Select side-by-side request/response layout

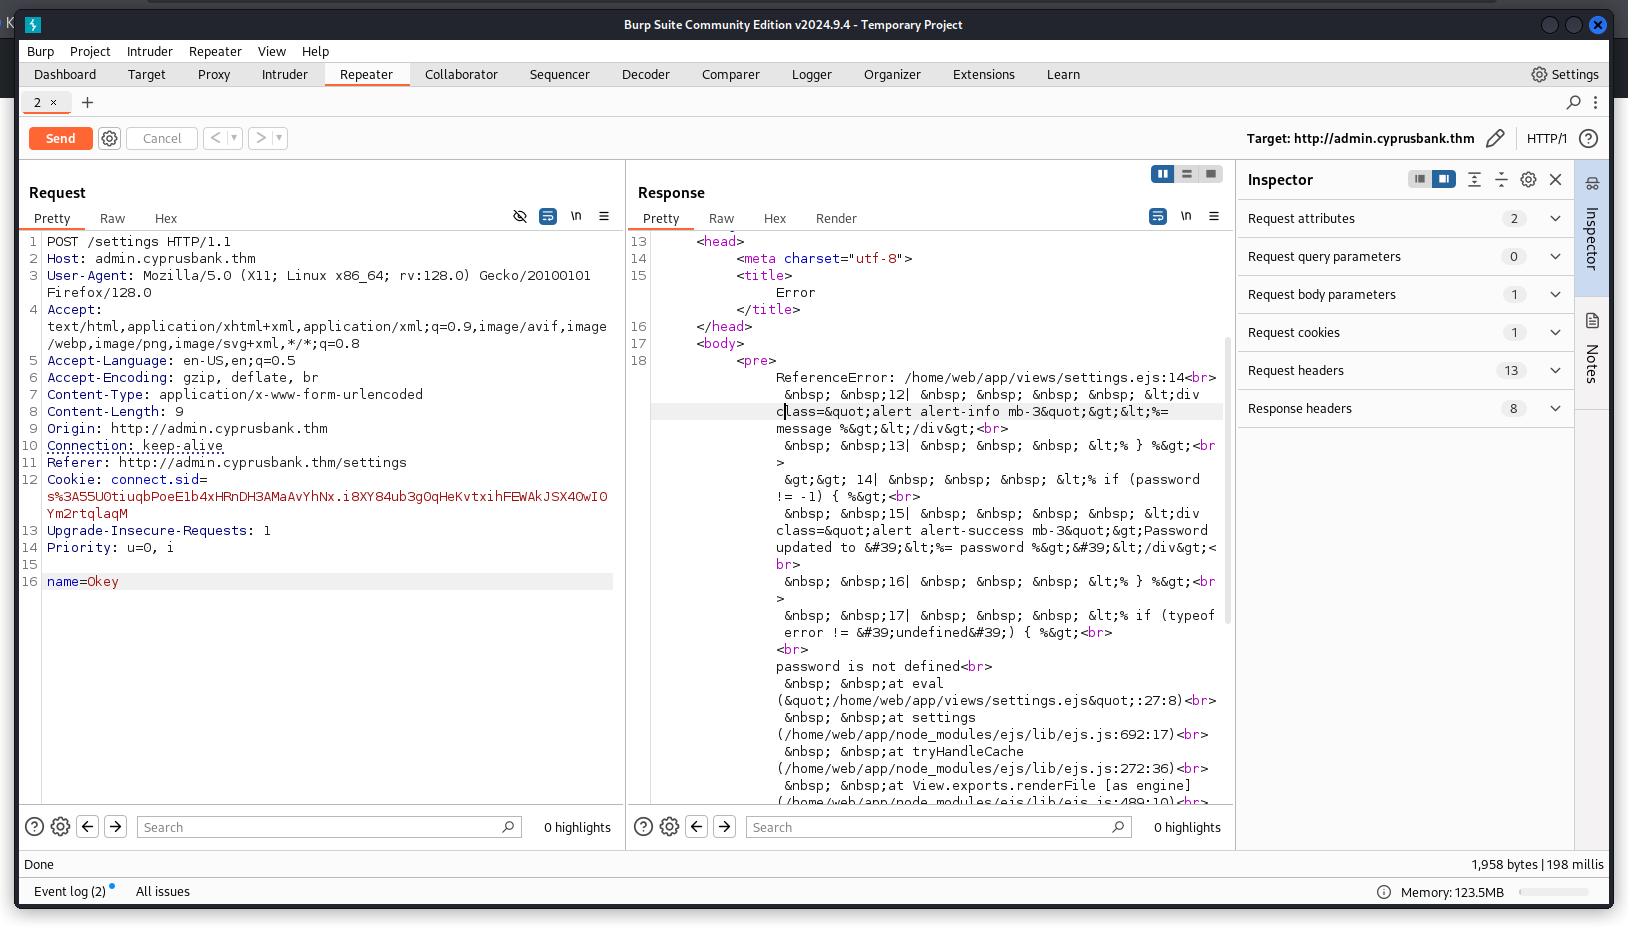1163,174
